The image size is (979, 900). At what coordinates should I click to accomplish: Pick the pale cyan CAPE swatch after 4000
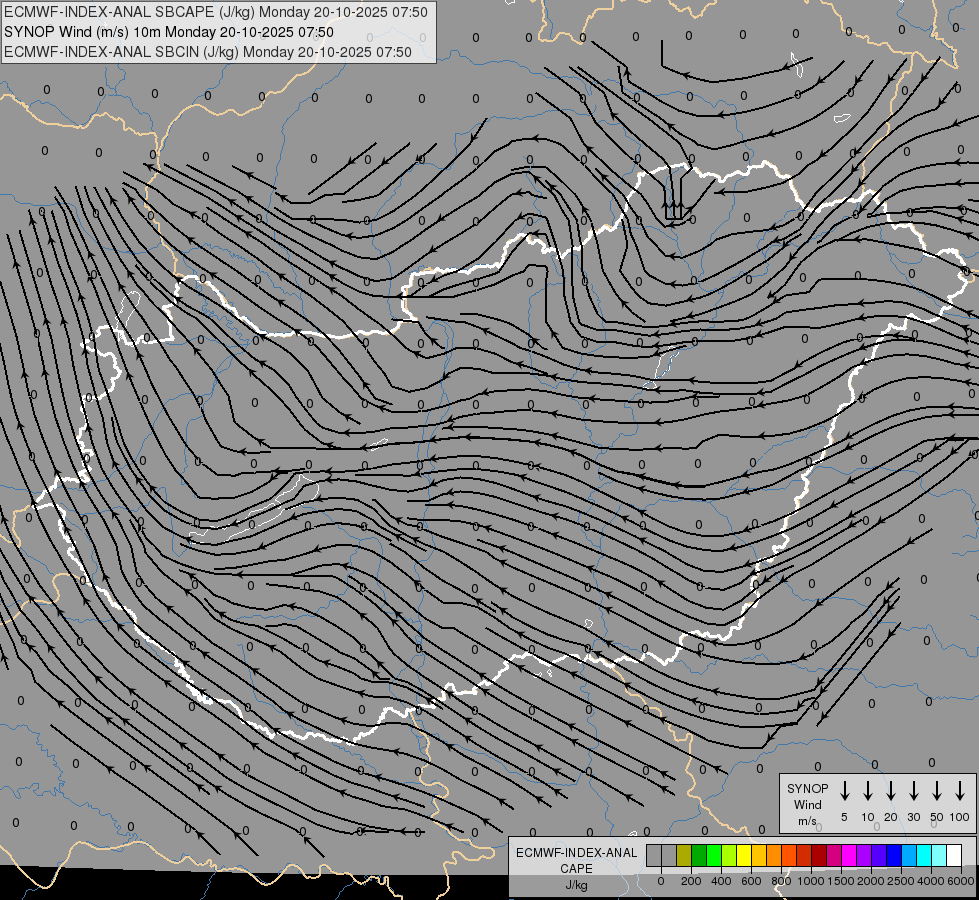(939, 856)
